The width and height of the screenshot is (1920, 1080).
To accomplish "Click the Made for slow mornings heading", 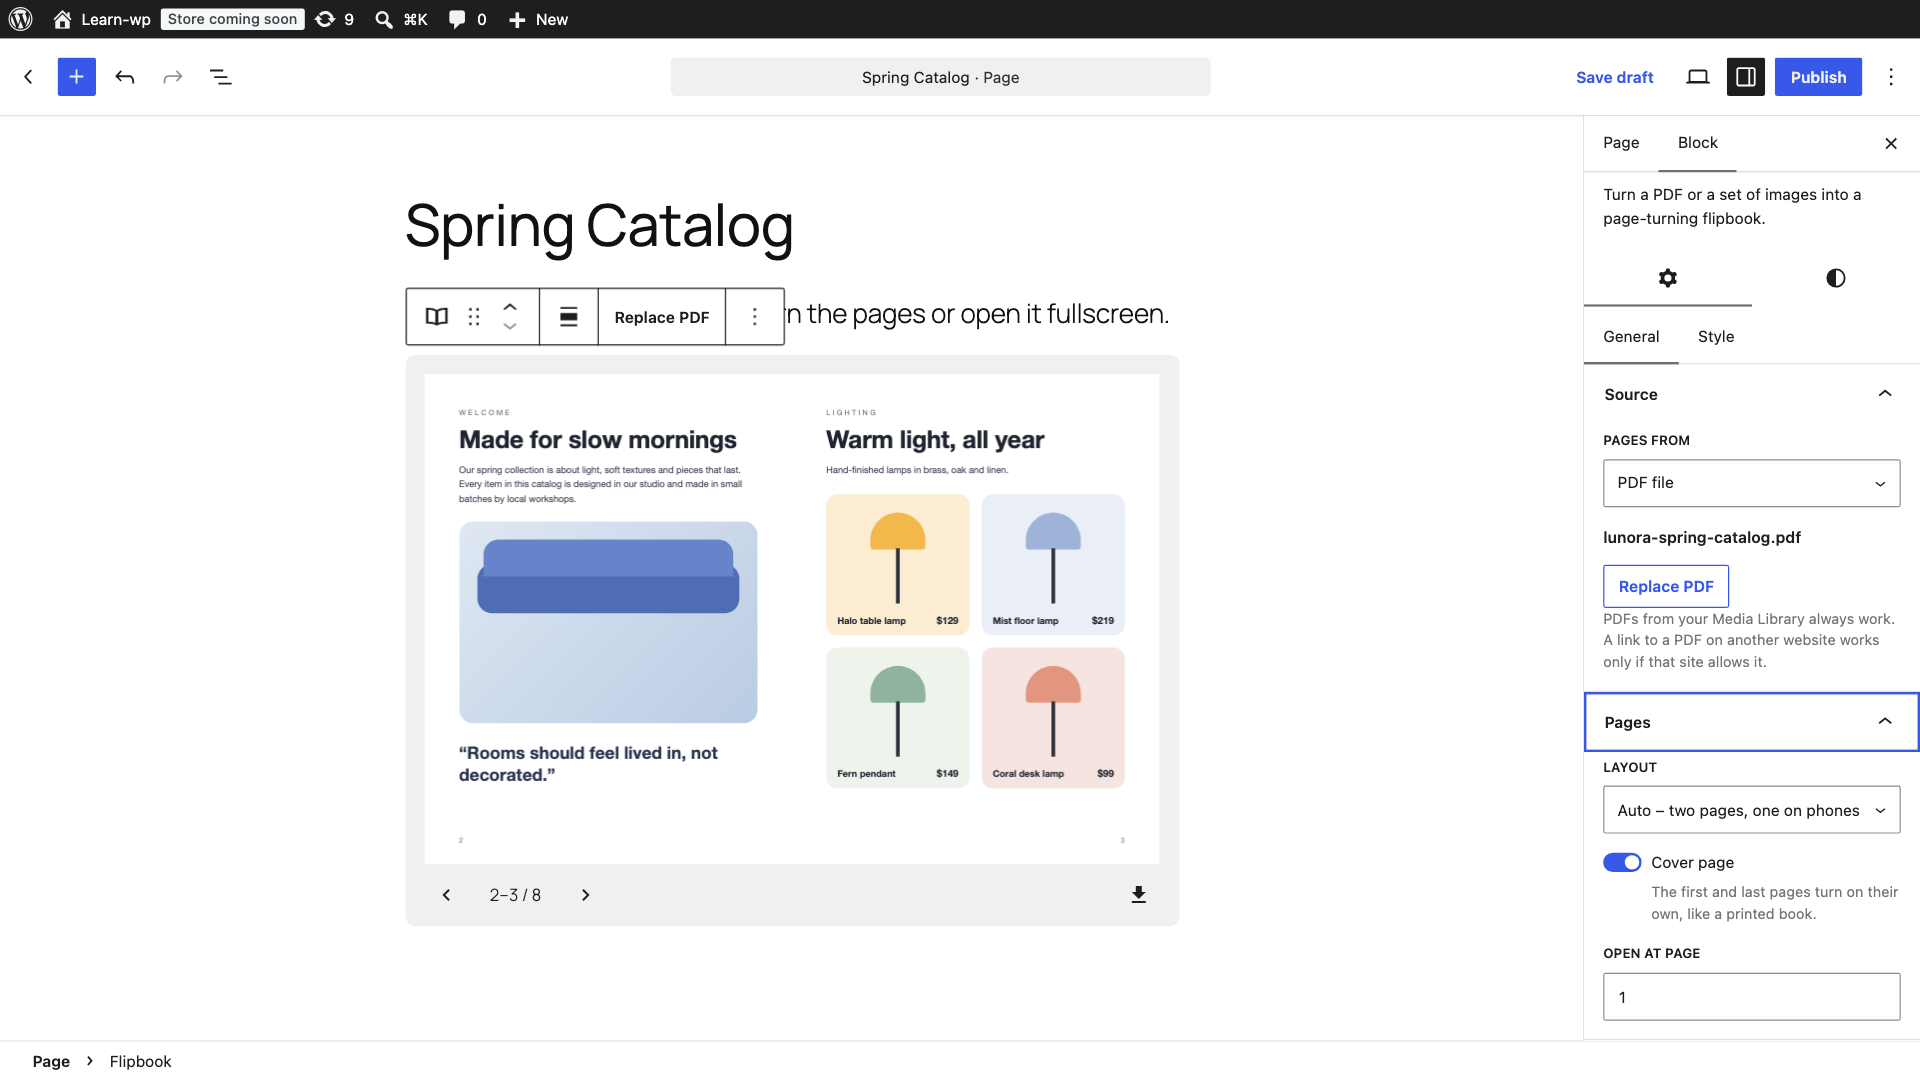I will (x=597, y=440).
